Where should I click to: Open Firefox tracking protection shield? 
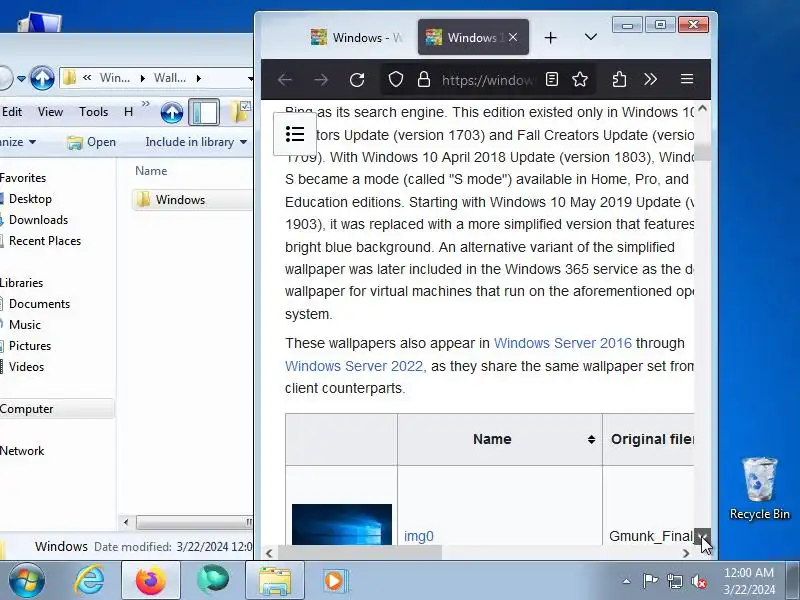point(396,80)
